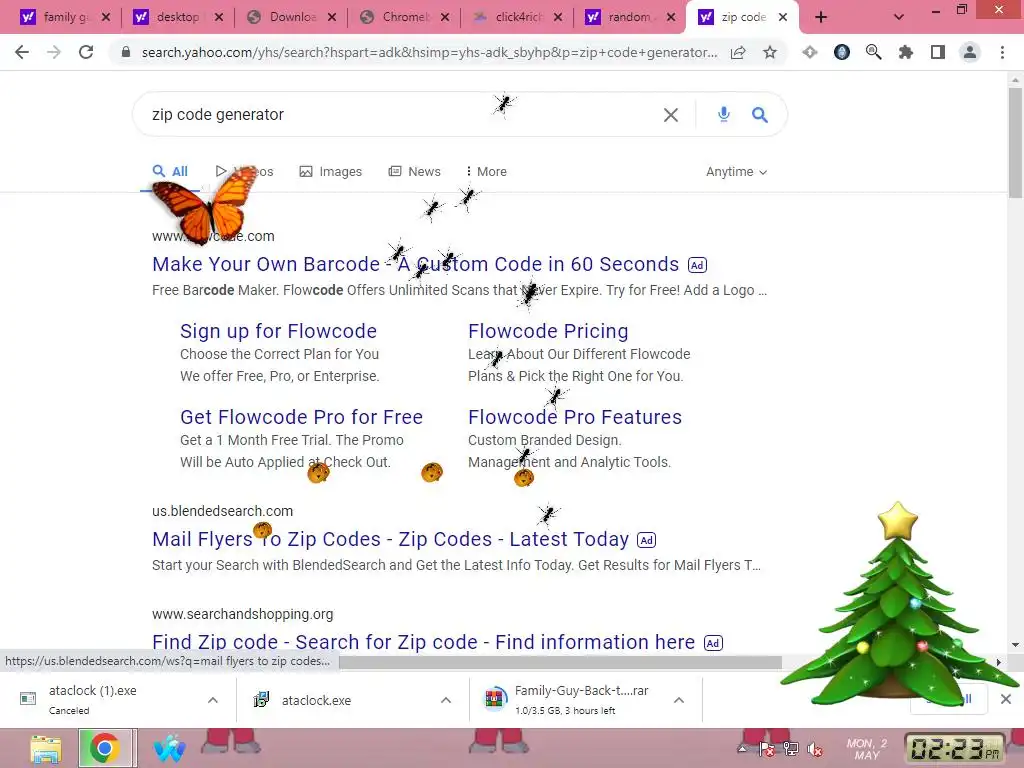Open 'Get Flowcode Pro for Free' link

[301, 417]
